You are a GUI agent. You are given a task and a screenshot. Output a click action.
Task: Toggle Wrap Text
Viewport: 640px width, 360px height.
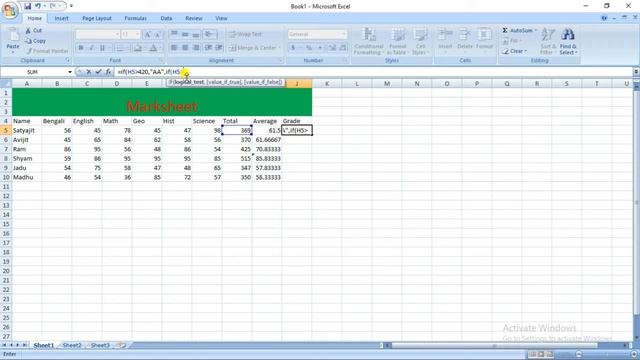245,34
